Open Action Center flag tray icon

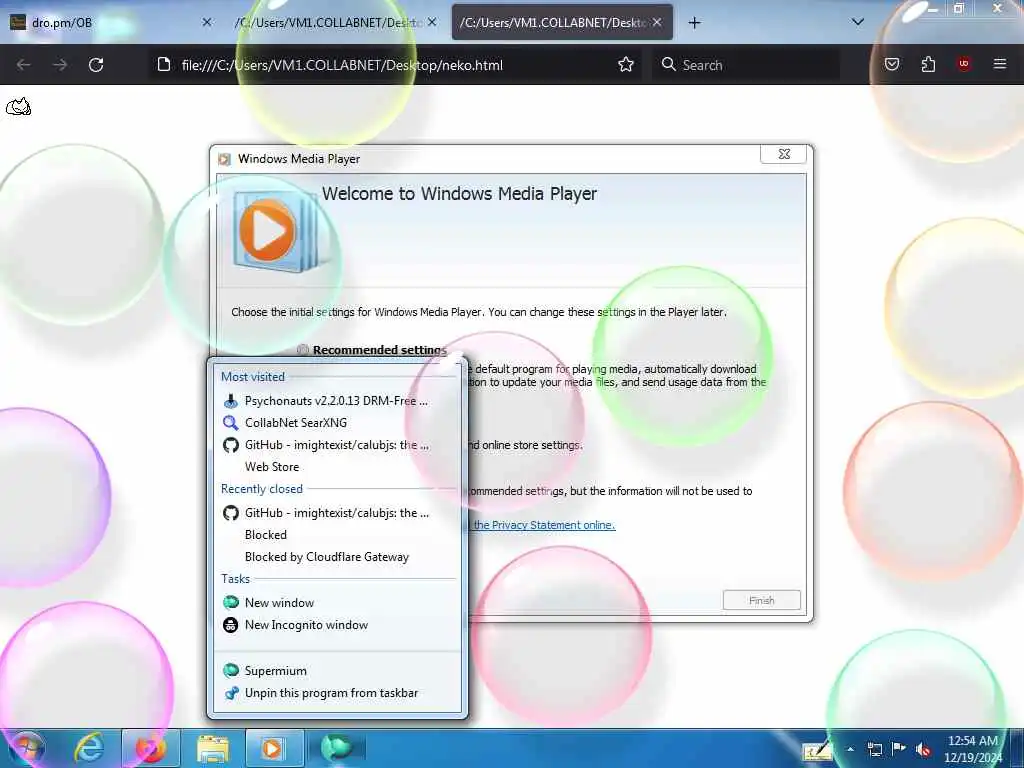899,749
